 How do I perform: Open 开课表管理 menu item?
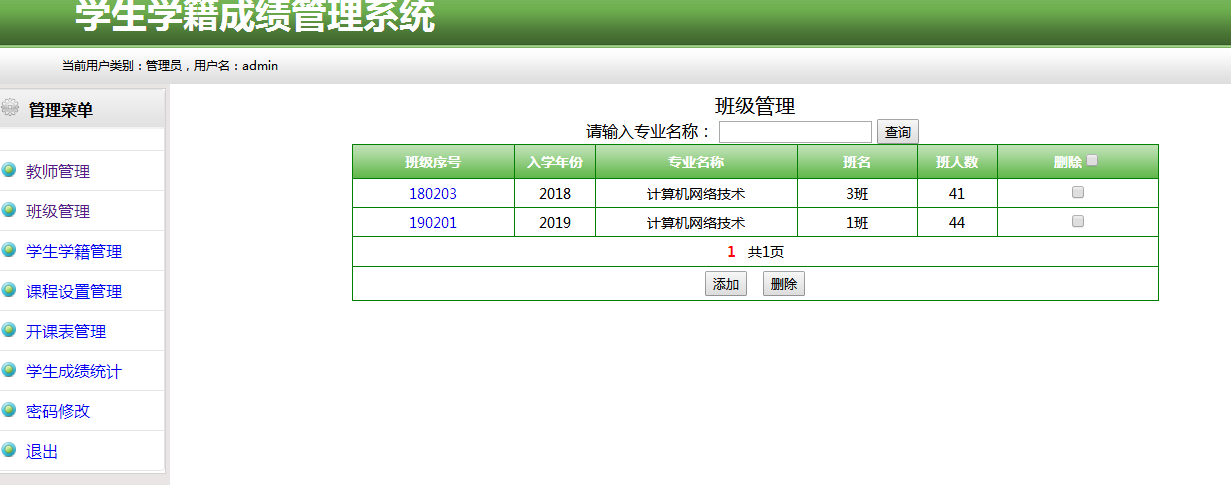(66, 332)
